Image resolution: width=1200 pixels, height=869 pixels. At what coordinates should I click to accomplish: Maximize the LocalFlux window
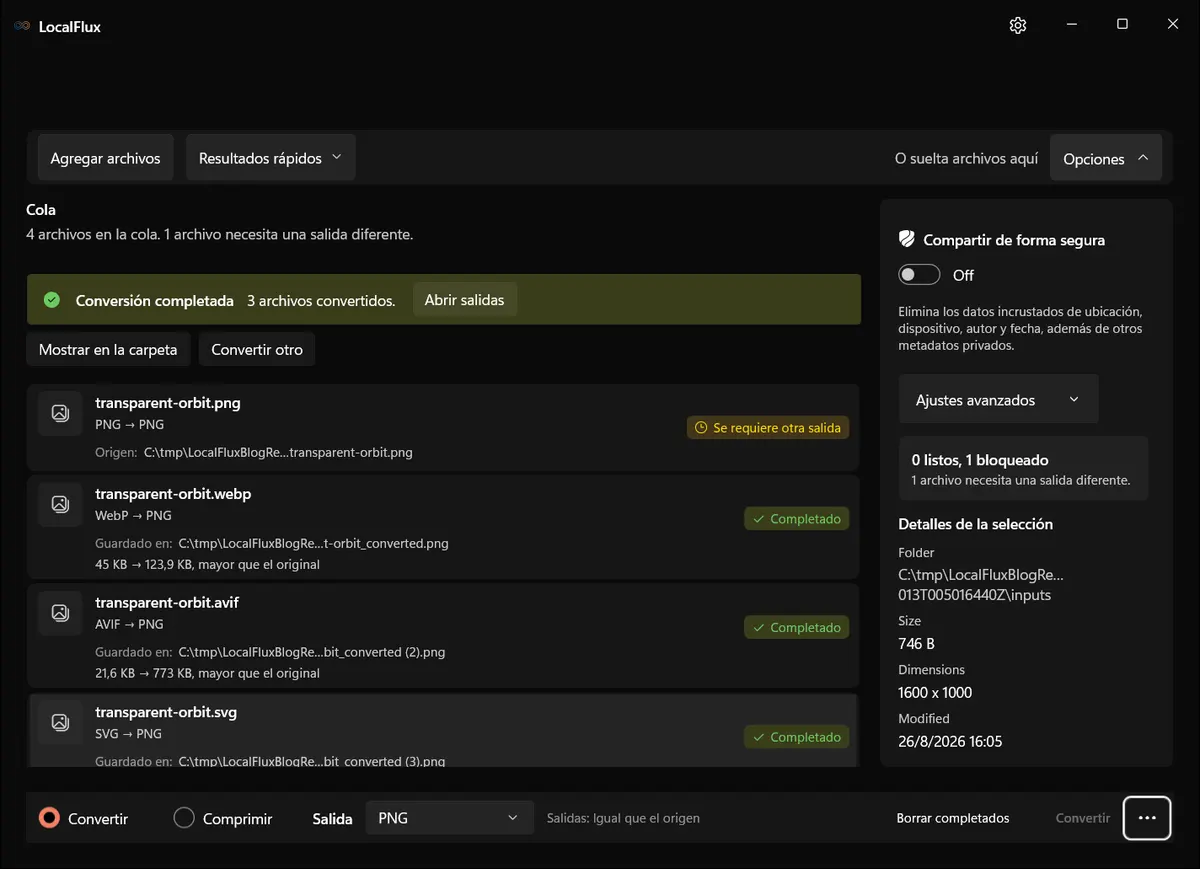[1122, 25]
